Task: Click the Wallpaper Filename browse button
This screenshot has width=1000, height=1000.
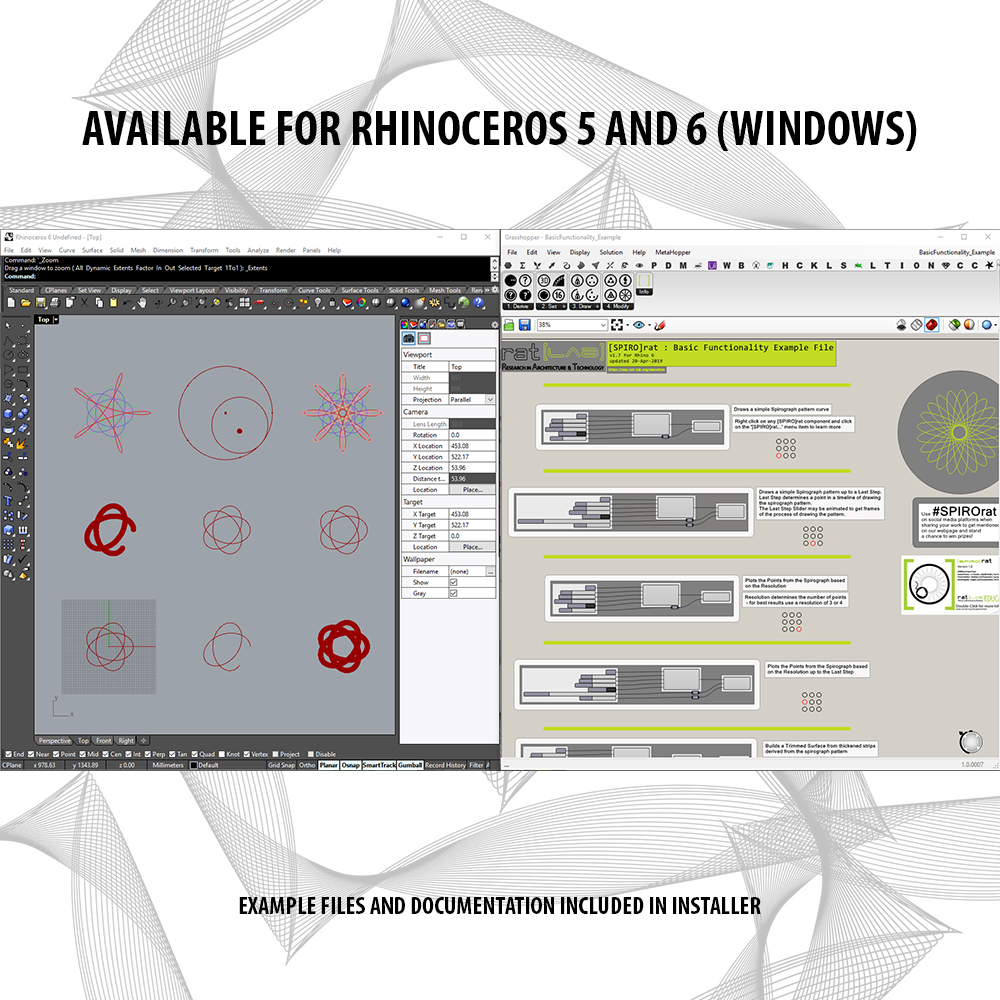Action: click(x=490, y=571)
